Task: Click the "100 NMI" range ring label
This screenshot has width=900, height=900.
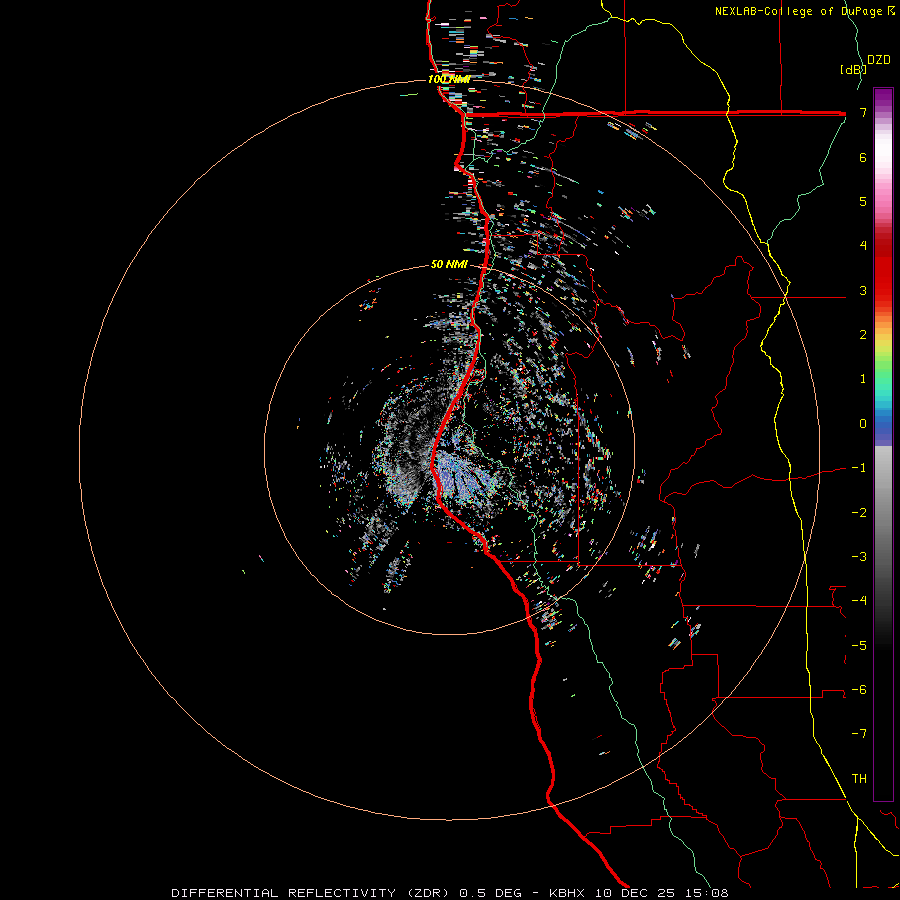Action: 449,79
